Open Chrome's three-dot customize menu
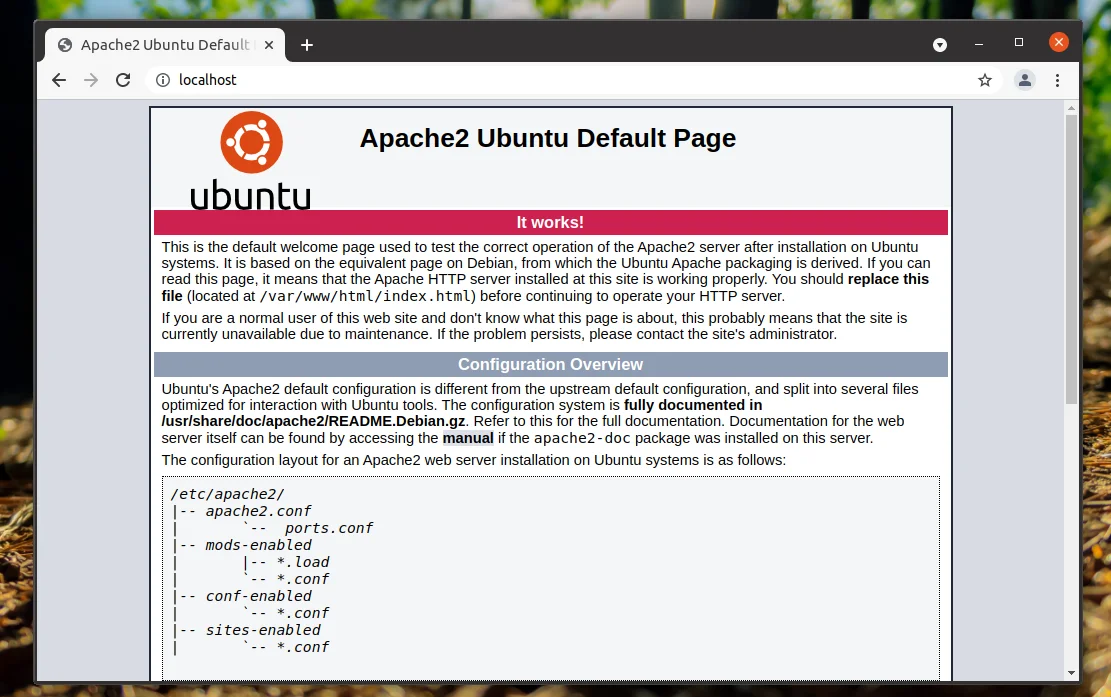1111x697 pixels. [1057, 80]
